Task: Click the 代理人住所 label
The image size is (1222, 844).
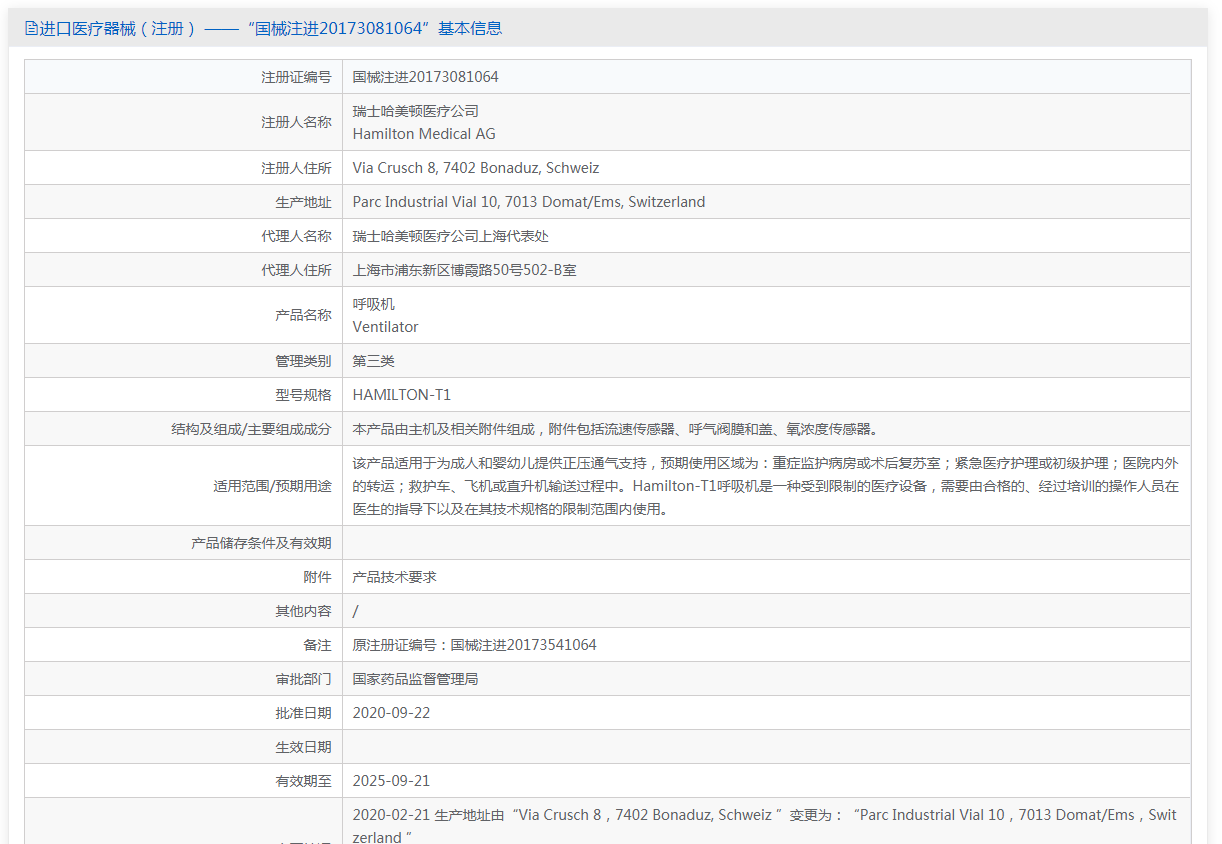Action: tap(296, 270)
